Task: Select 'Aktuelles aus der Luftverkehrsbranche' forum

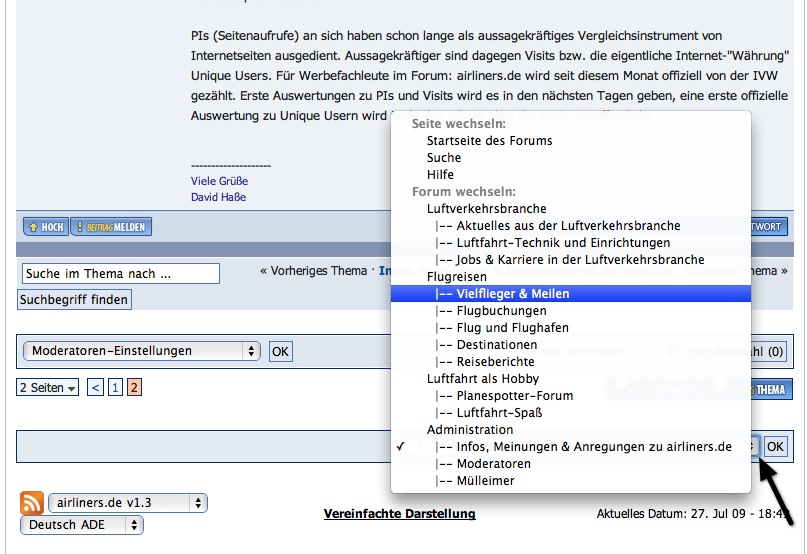Action: [571, 226]
